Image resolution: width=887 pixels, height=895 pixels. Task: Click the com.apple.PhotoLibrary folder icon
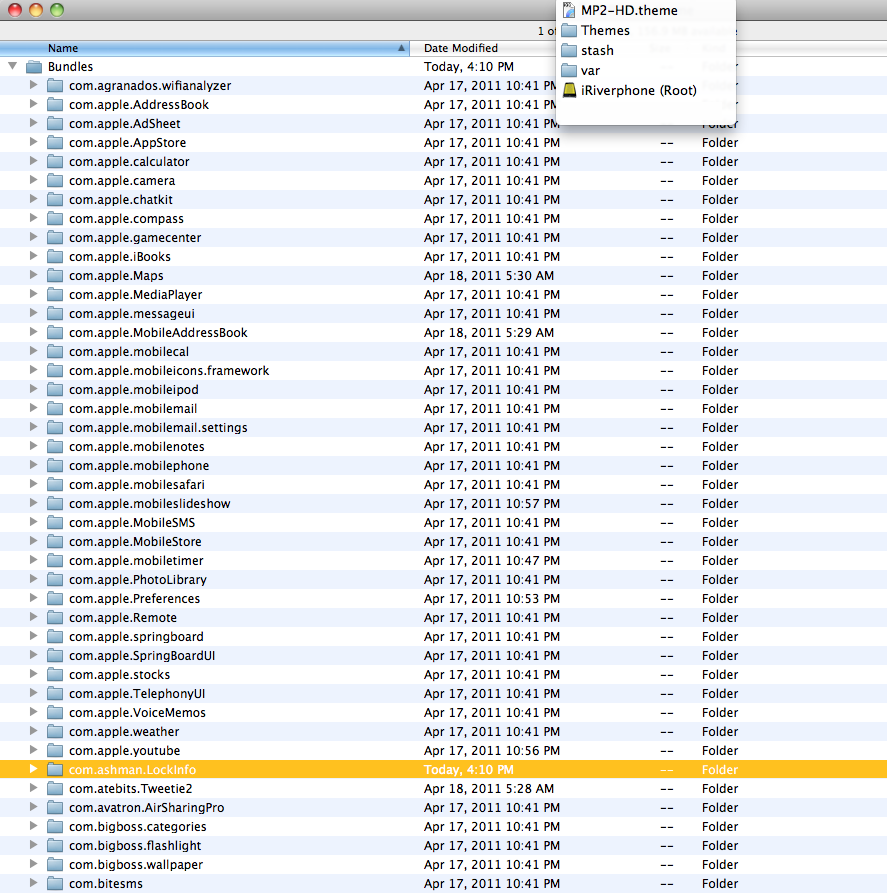click(55, 579)
